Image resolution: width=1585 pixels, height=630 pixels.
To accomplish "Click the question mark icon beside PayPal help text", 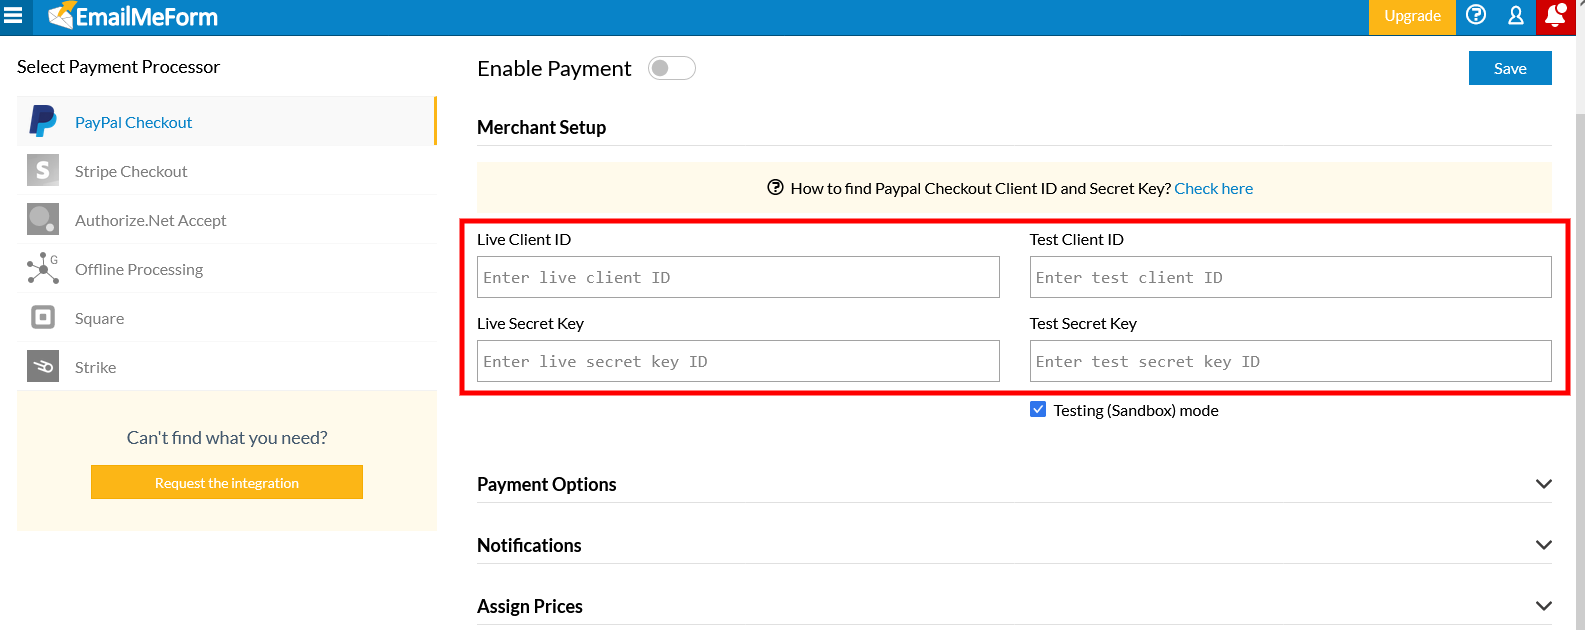I will (775, 188).
